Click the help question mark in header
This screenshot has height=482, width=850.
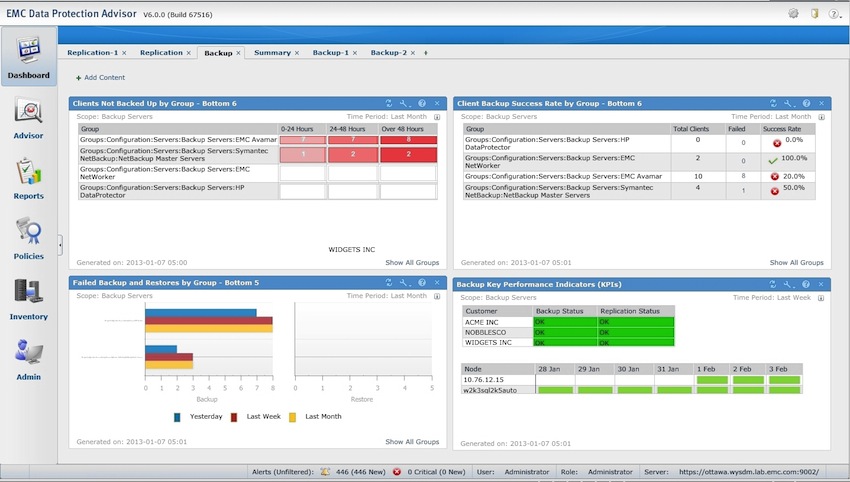click(x=834, y=14)
